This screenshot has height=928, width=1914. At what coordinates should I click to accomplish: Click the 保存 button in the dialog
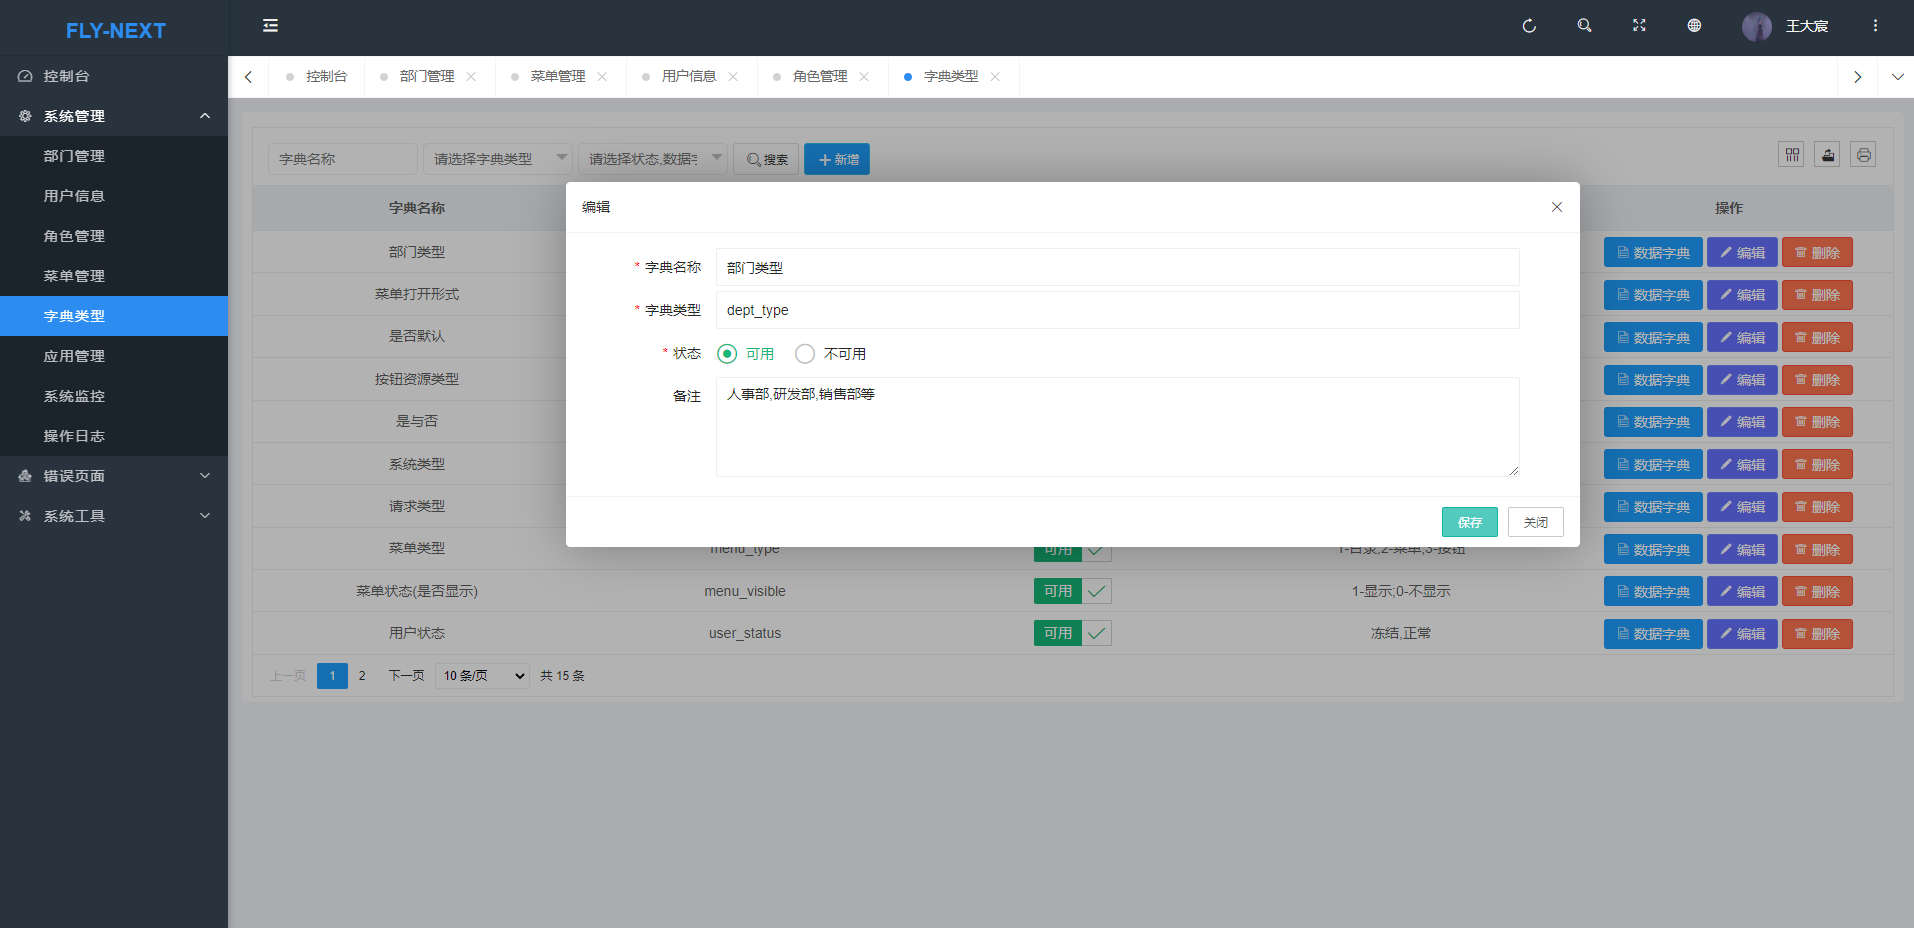(1469, 522)
